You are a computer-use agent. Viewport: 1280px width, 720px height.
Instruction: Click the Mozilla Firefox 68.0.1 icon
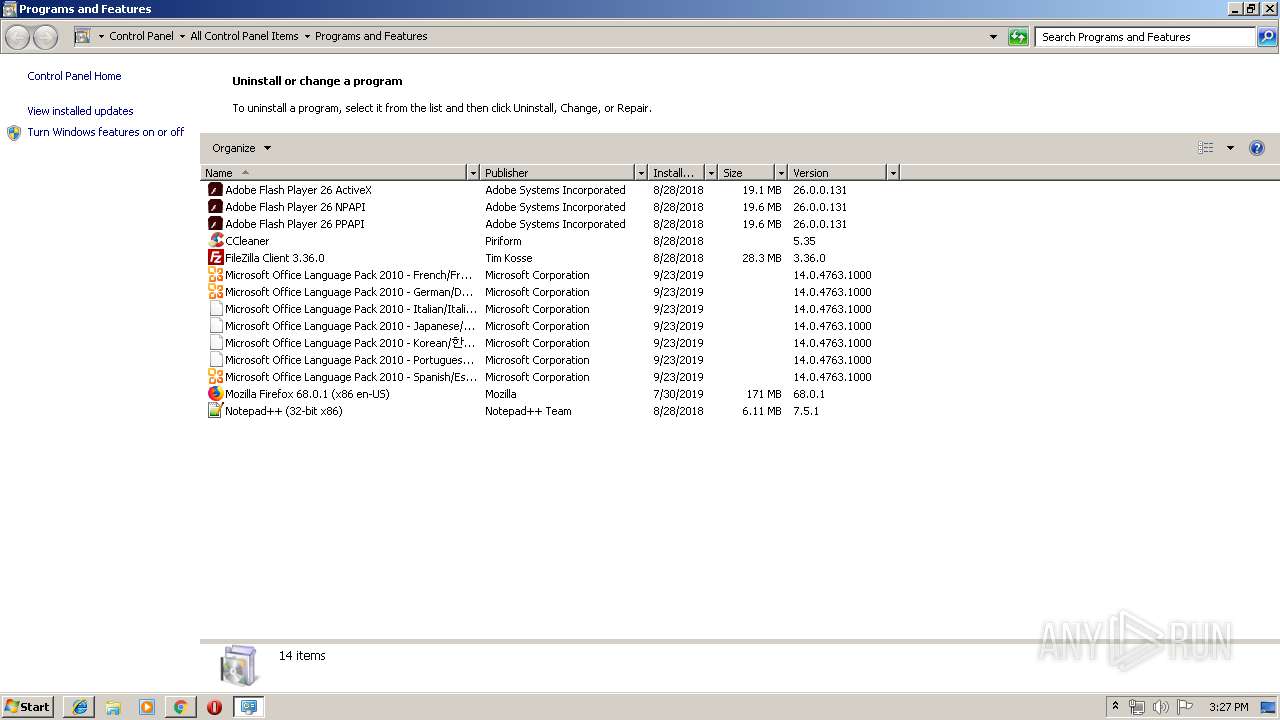pos(215,394)
